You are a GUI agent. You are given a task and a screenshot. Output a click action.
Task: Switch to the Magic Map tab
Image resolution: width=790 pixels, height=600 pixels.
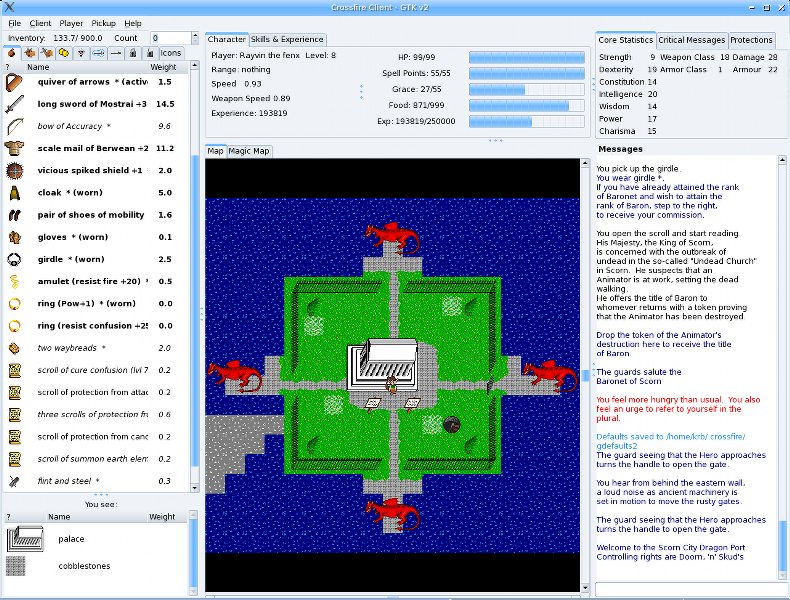tap(249, 151)
